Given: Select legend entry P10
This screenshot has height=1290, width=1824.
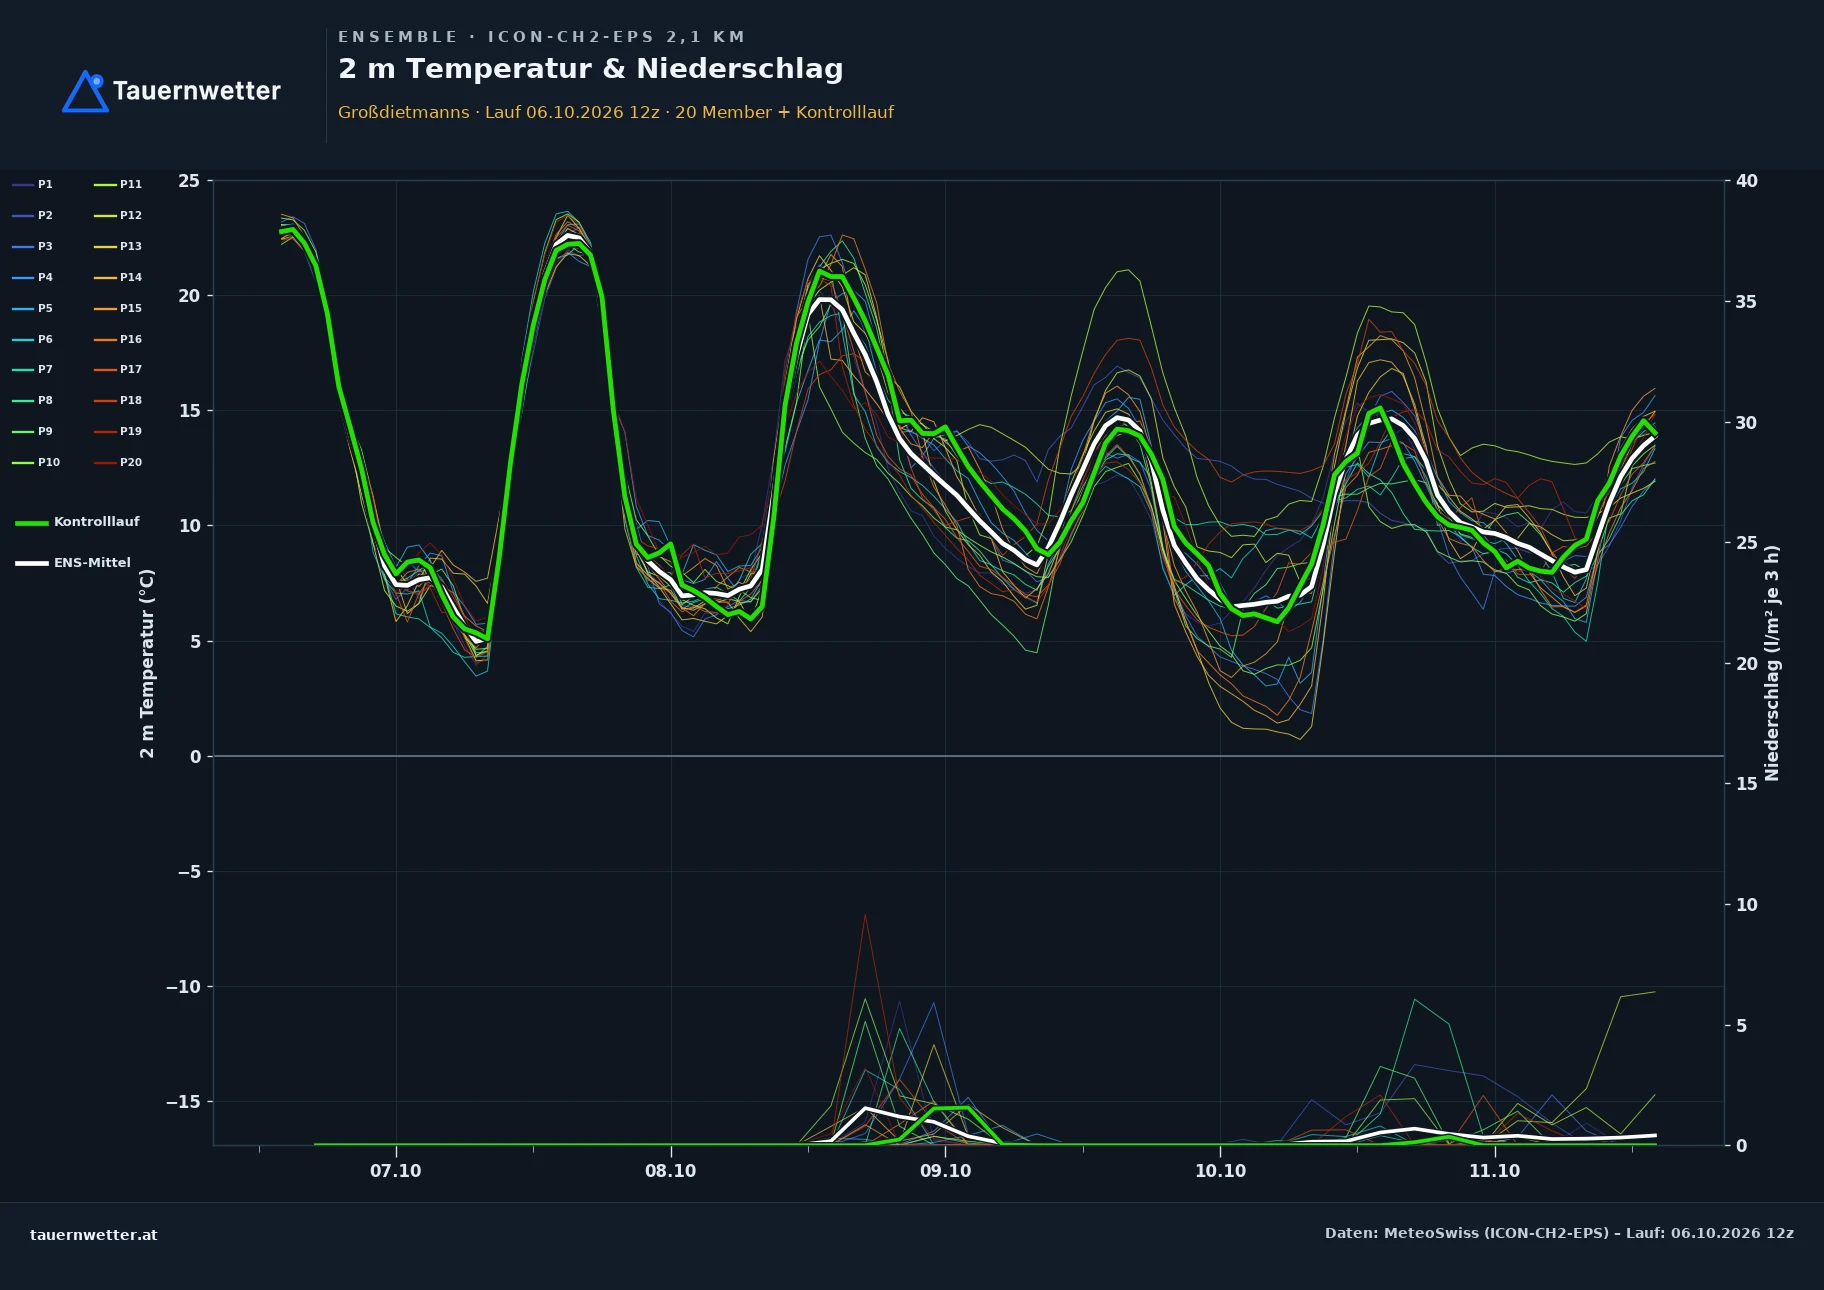Looking at the screenshot, I should point(36,462).
